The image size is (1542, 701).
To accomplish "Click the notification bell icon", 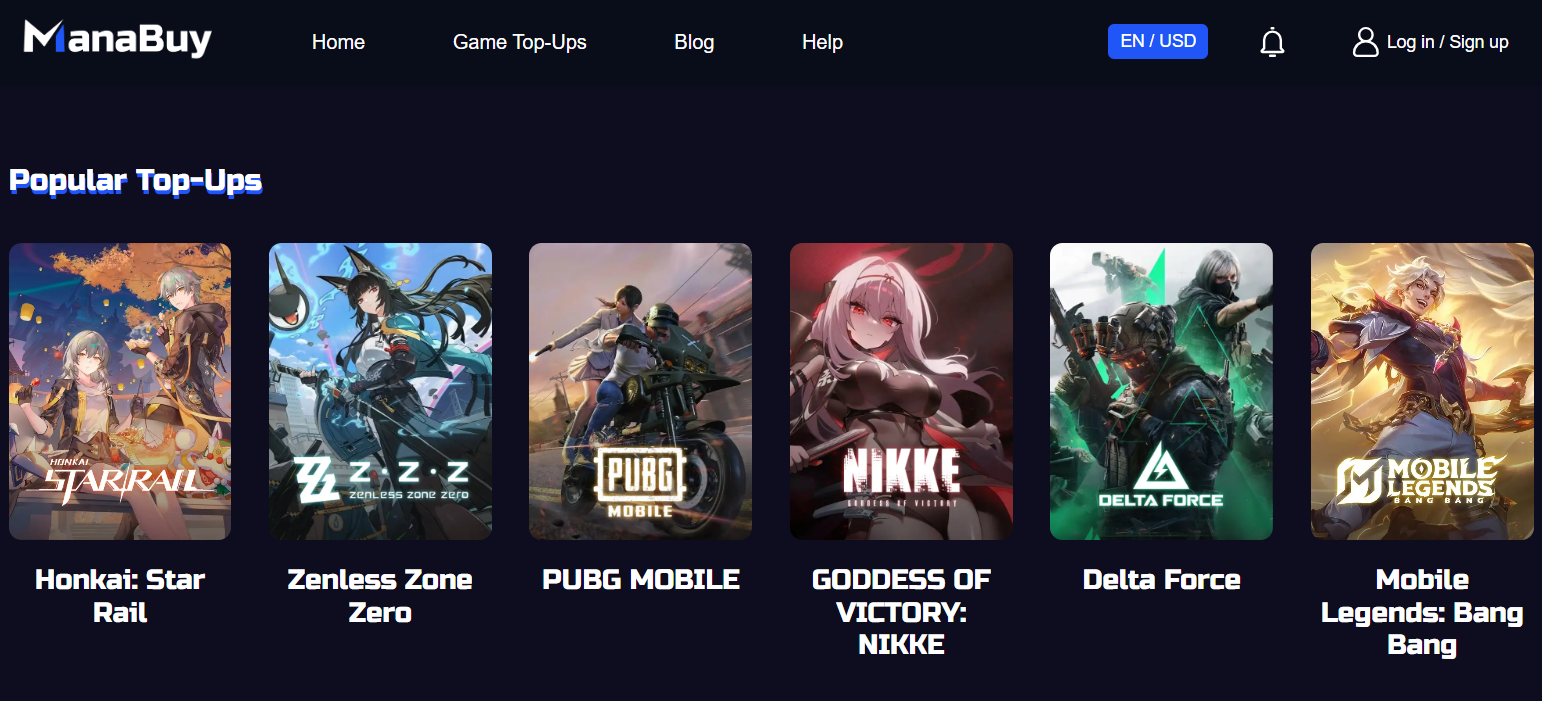I will pyautogui.click(x=1272, y=42).
